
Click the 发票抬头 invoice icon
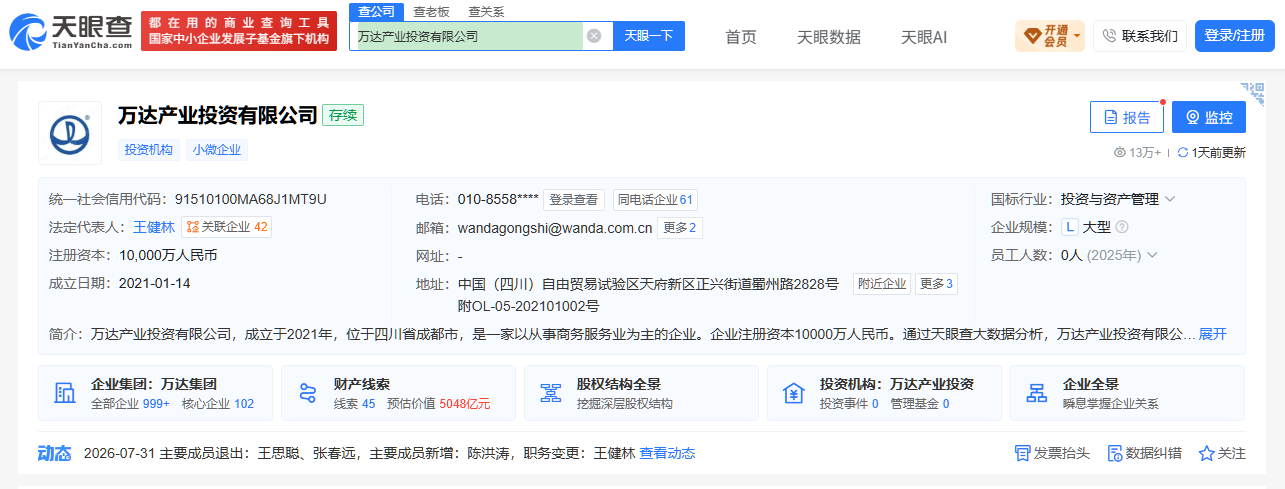point(1022,453)
